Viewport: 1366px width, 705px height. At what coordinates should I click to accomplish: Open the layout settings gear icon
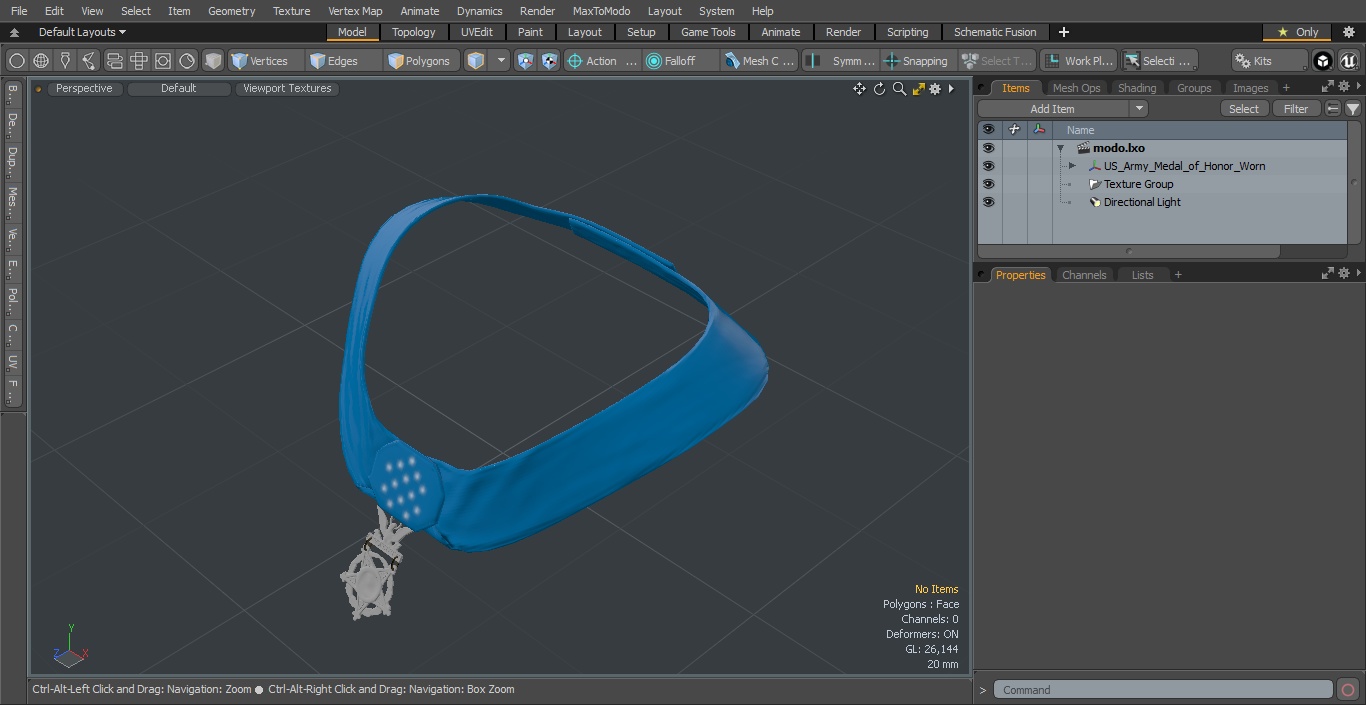coord(1349,32)
